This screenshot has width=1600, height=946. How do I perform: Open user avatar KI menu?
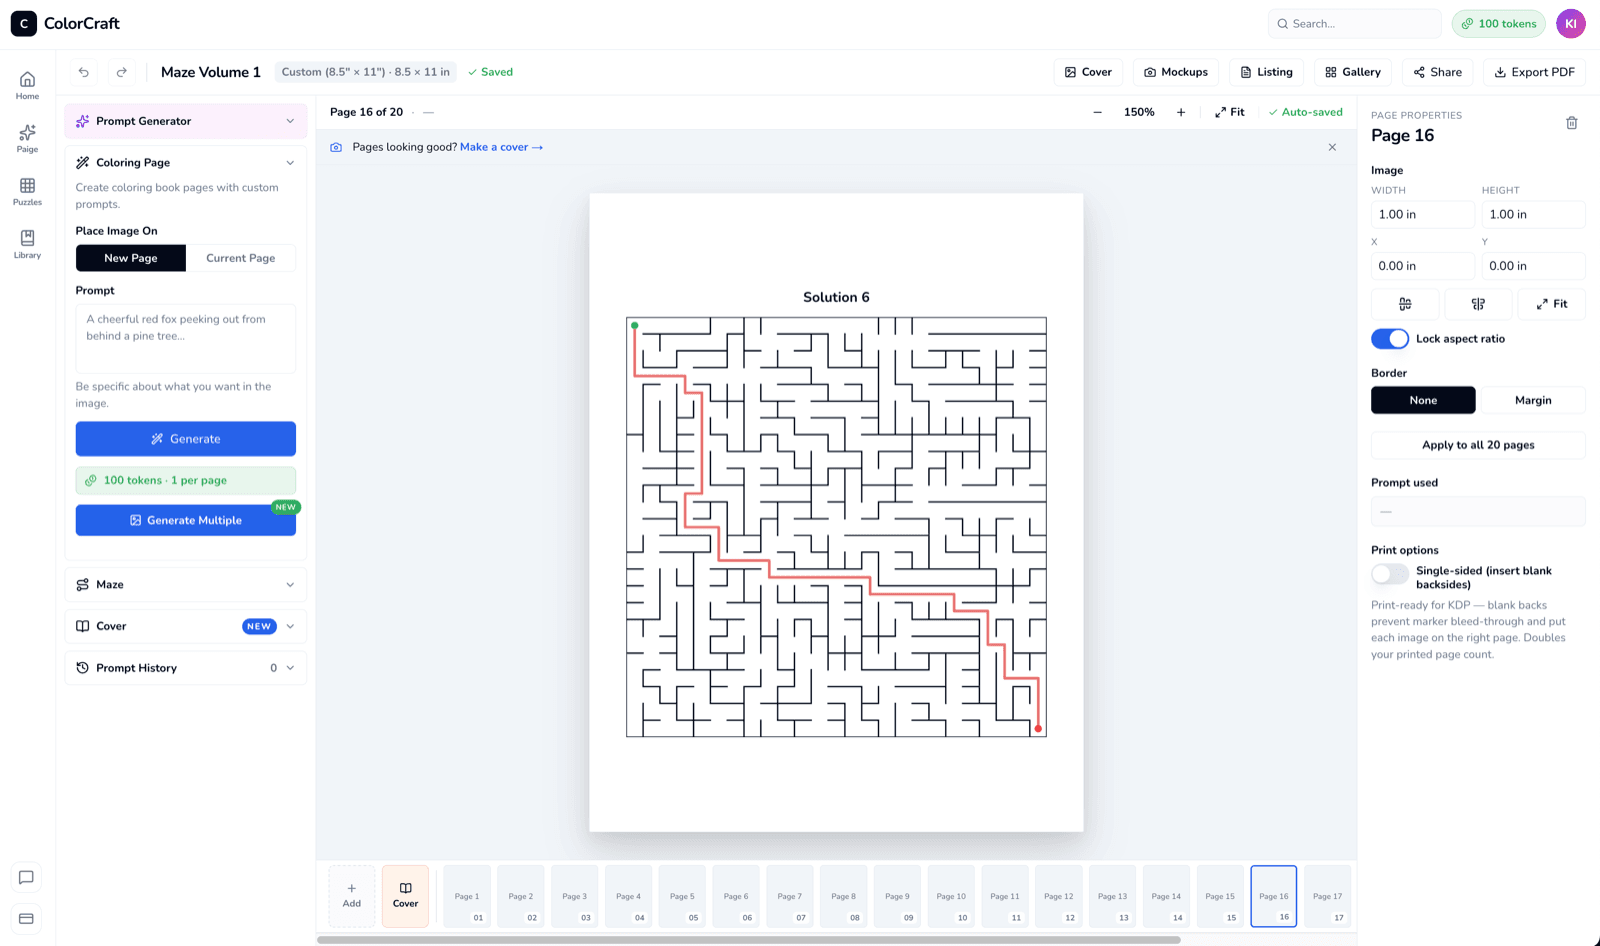1570,24
